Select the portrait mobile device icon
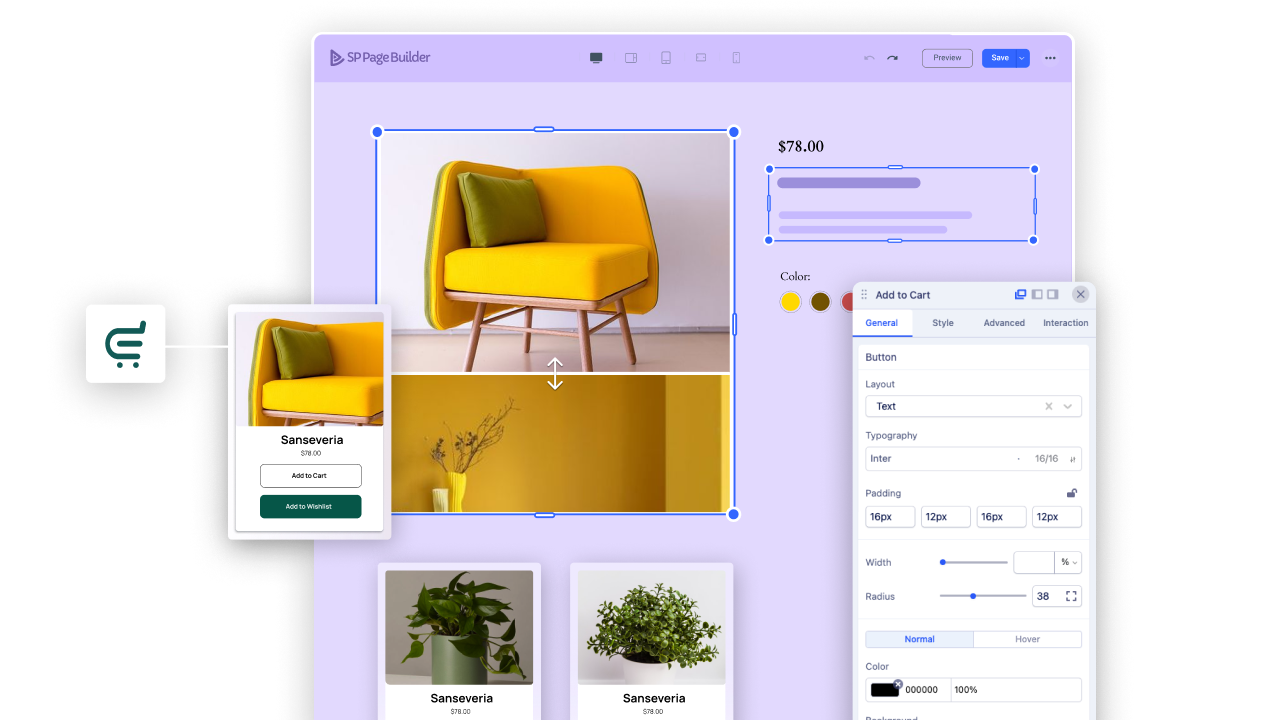The width and height of the screenshot is (1280, 720). click(736, 58)
